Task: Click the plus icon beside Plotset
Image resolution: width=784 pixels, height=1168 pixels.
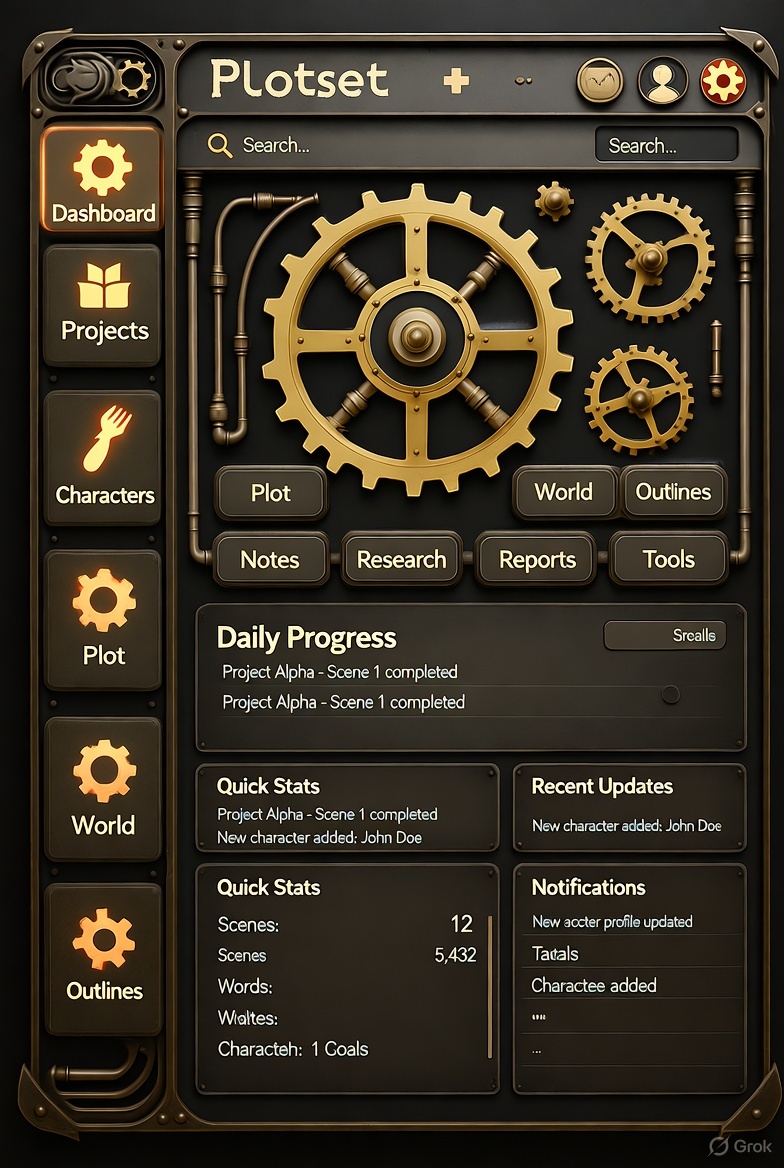Action: [456, 80]
